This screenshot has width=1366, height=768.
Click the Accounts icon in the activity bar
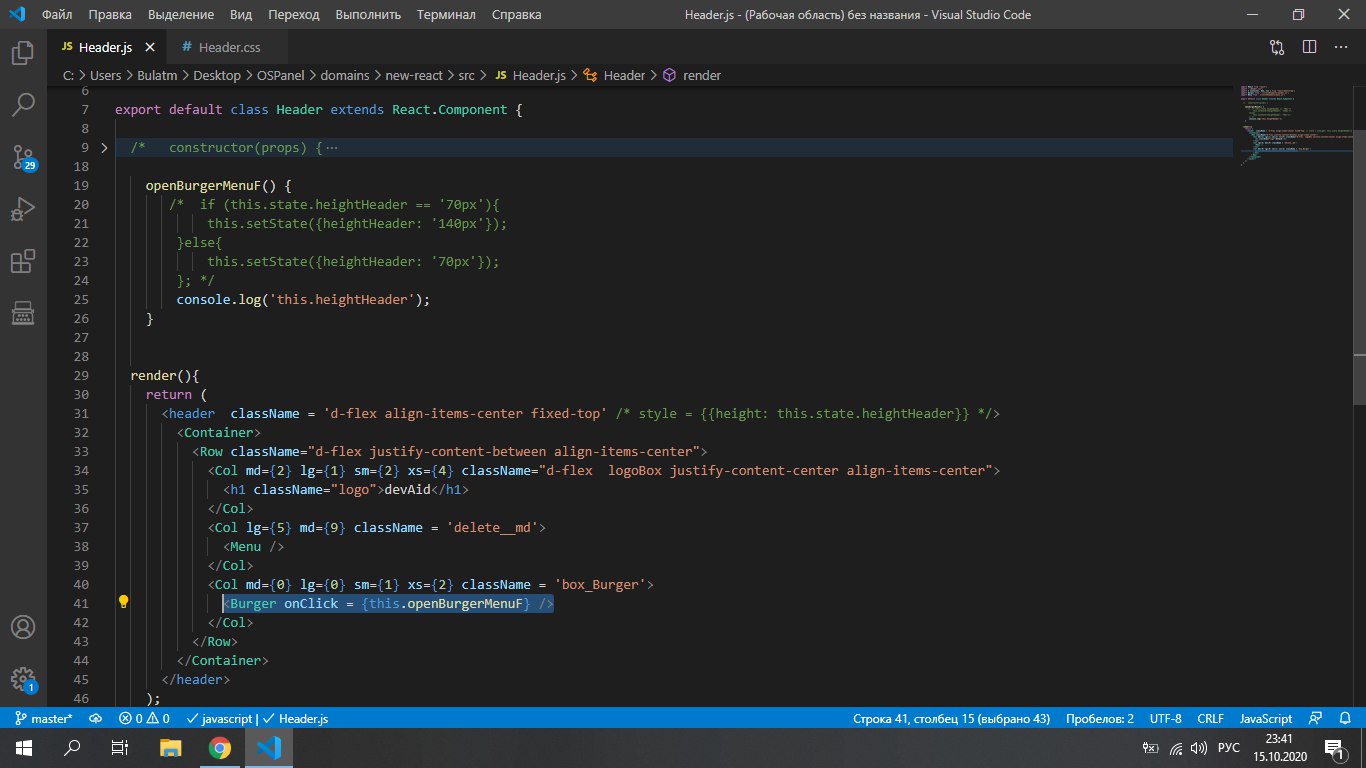(x=22, y=628)
